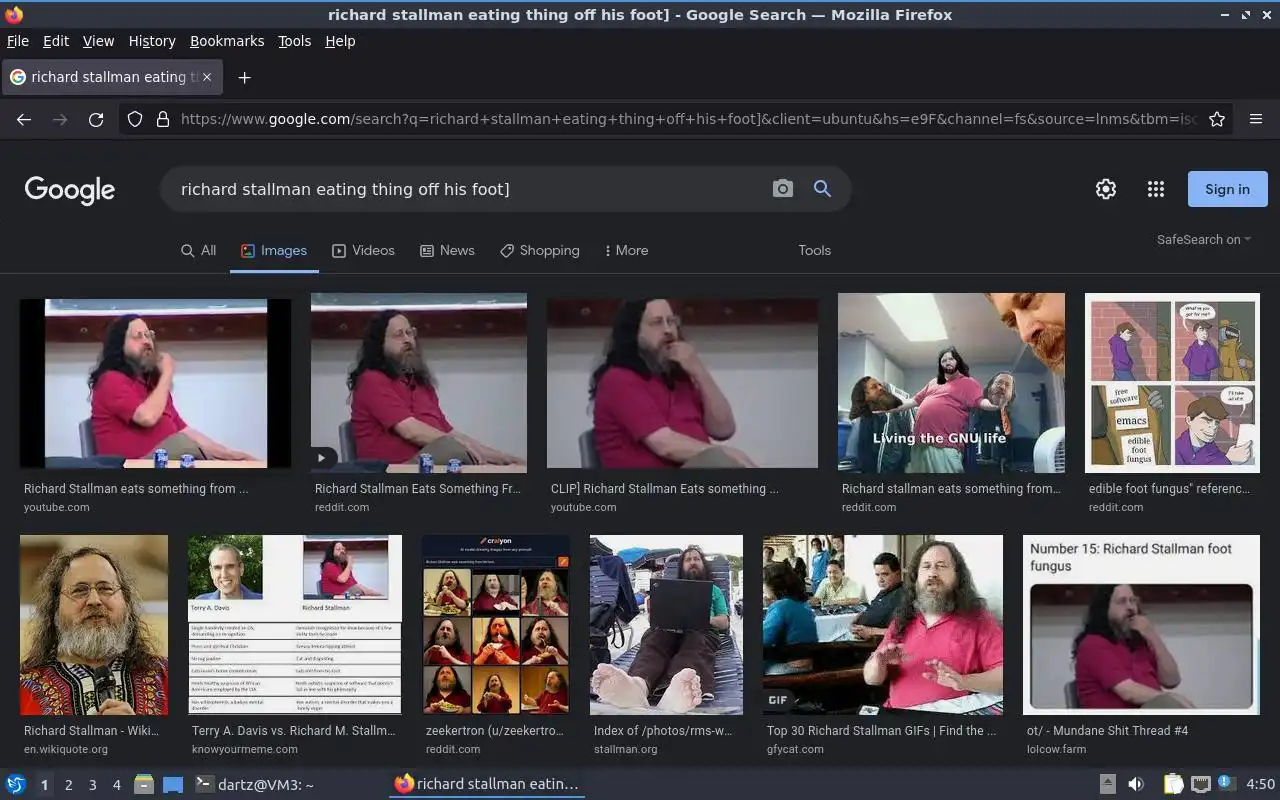
Task: Open Richard Stallman Eats Something Fr... reddit link
Action: tap(418, 489)
